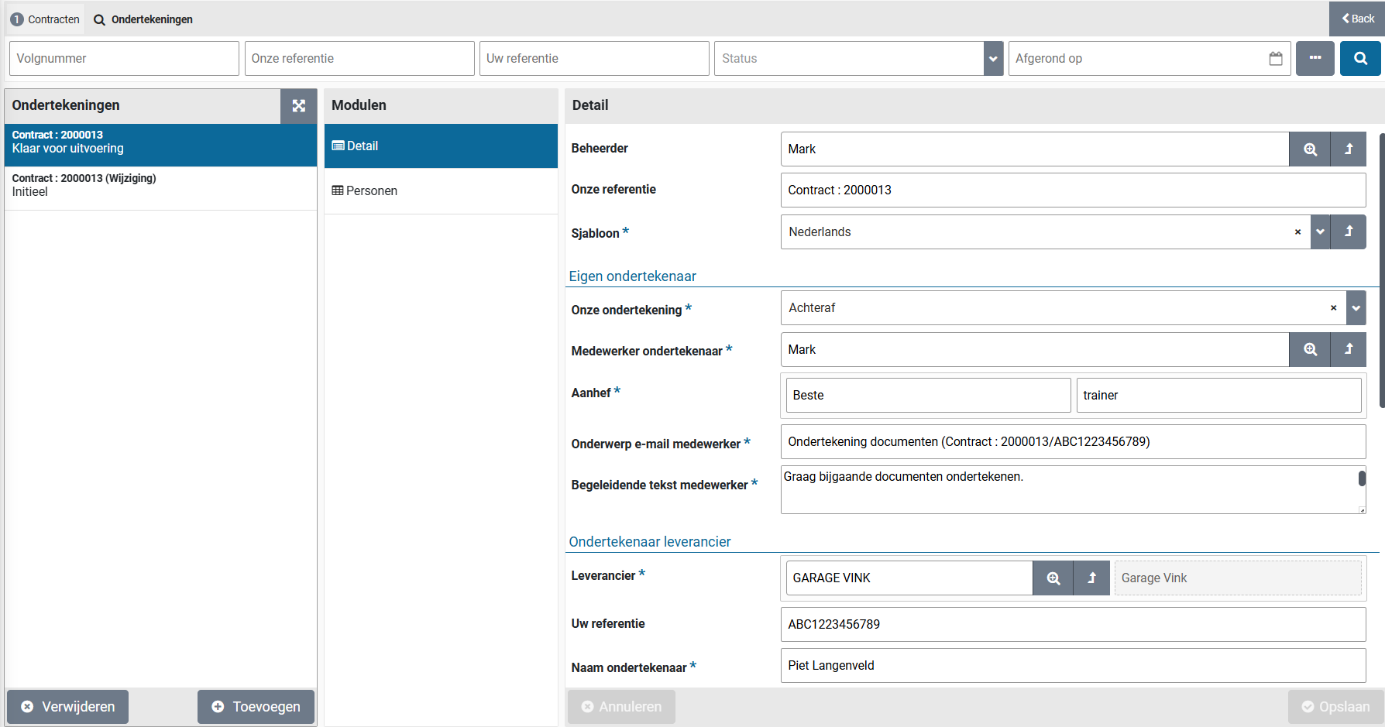The width and height of the screenshot is (1385, 727).
Task: Click the arrow icon next to Beheerder lookup
Action: [x=1348, y=149]
